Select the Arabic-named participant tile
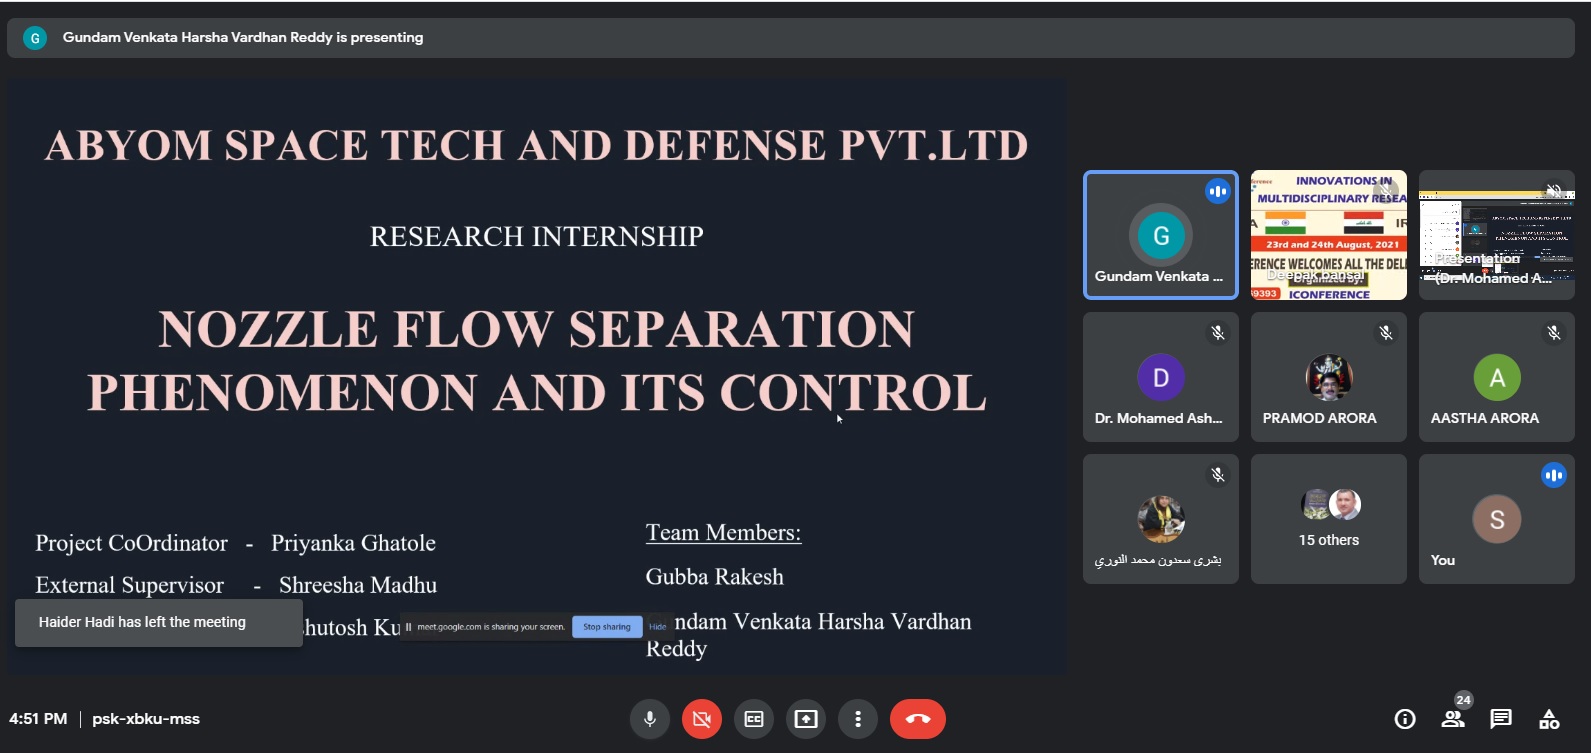Viewport: 1591px width, 753px height. click(1161, 519)
